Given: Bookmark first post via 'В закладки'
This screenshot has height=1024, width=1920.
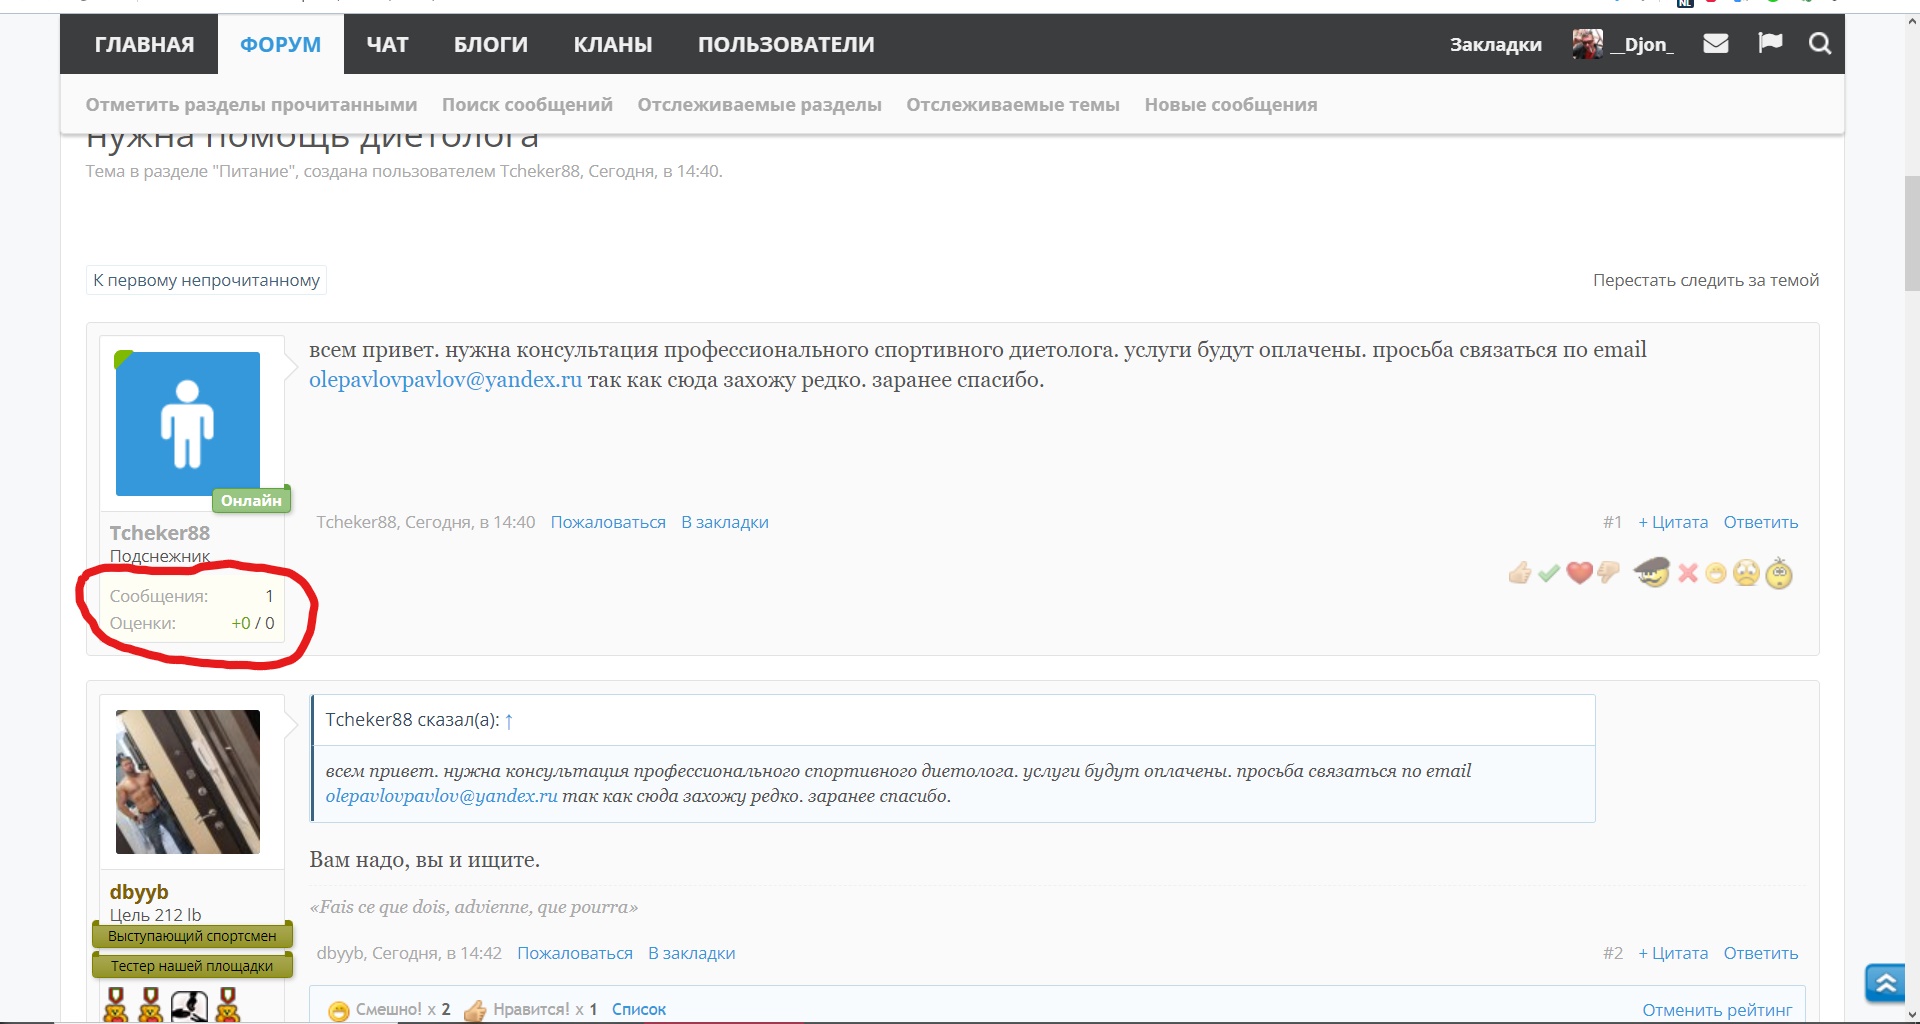Looking at the screenshot, I should click(x=725, y=522).
